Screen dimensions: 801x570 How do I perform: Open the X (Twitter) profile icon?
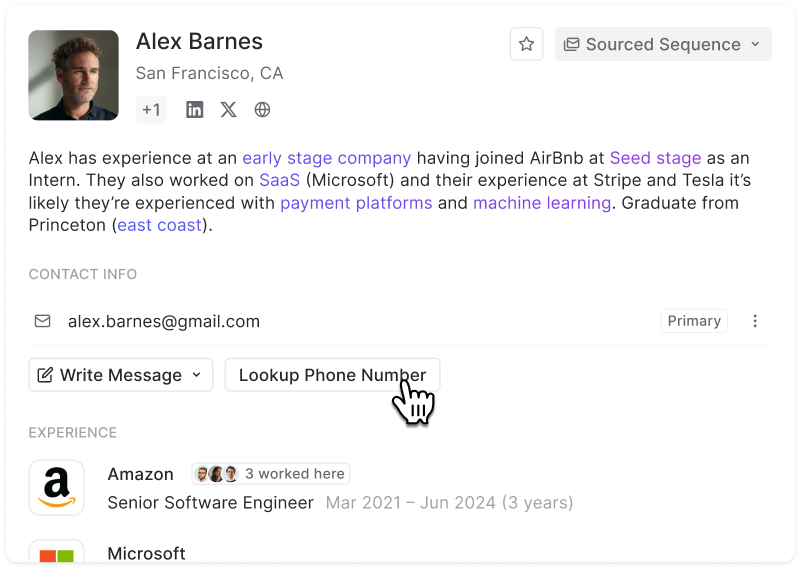point(229,110)
